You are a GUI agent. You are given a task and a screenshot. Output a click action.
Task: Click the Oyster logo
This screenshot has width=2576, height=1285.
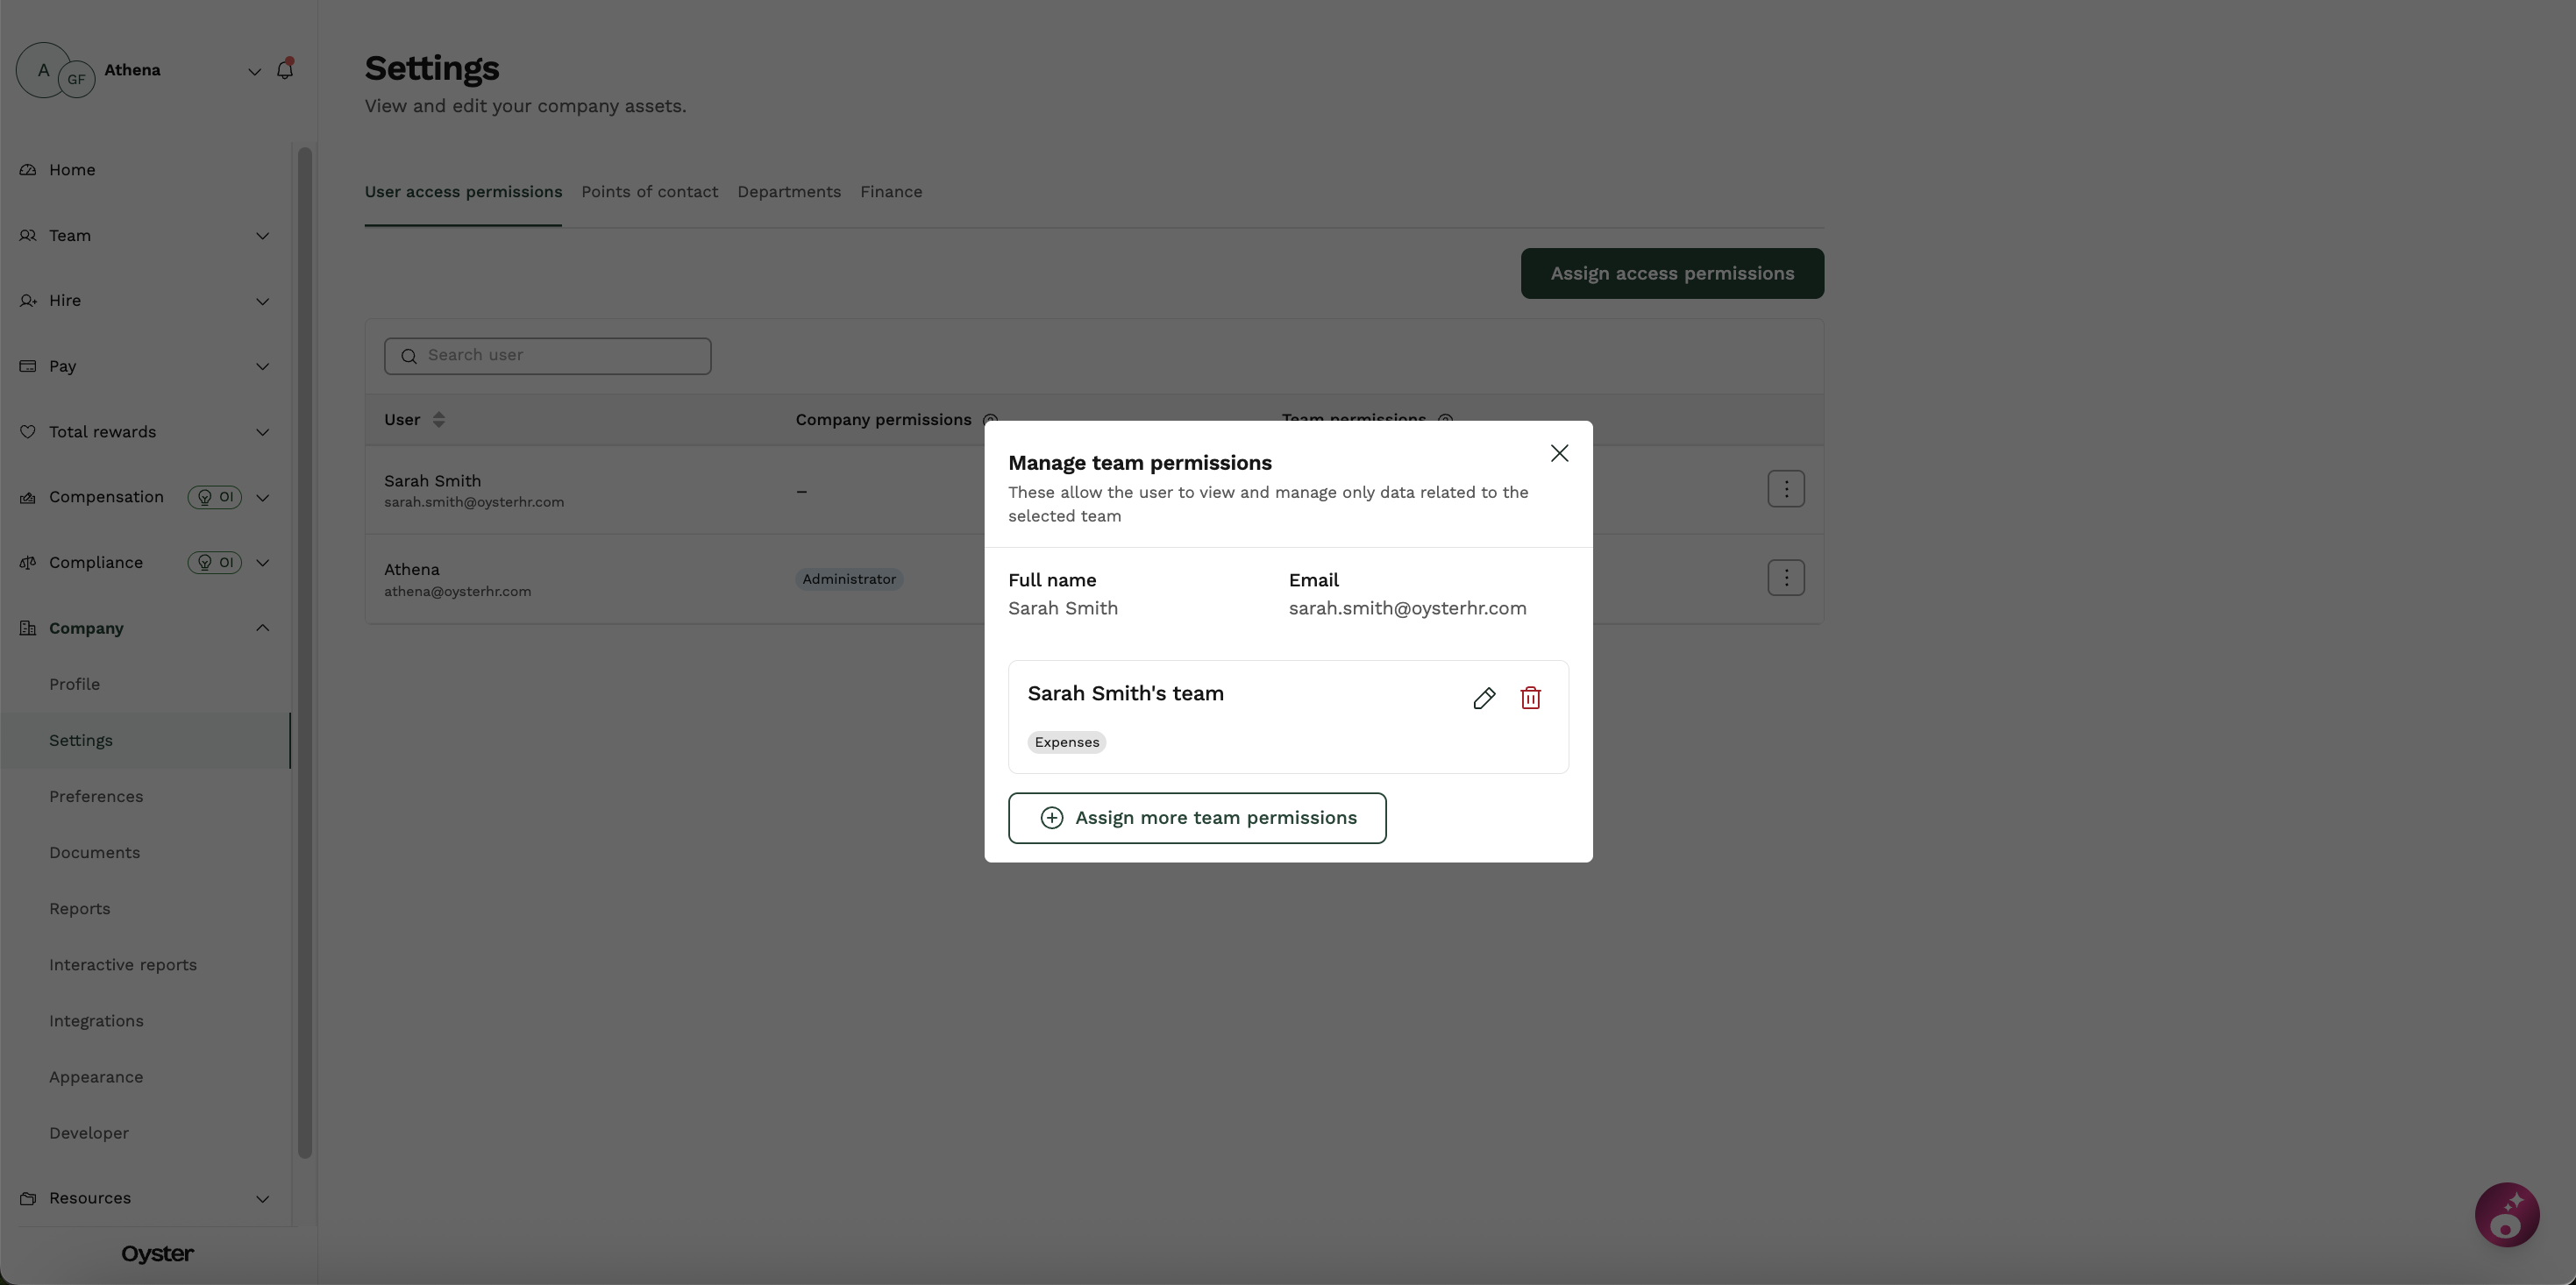157,1254
